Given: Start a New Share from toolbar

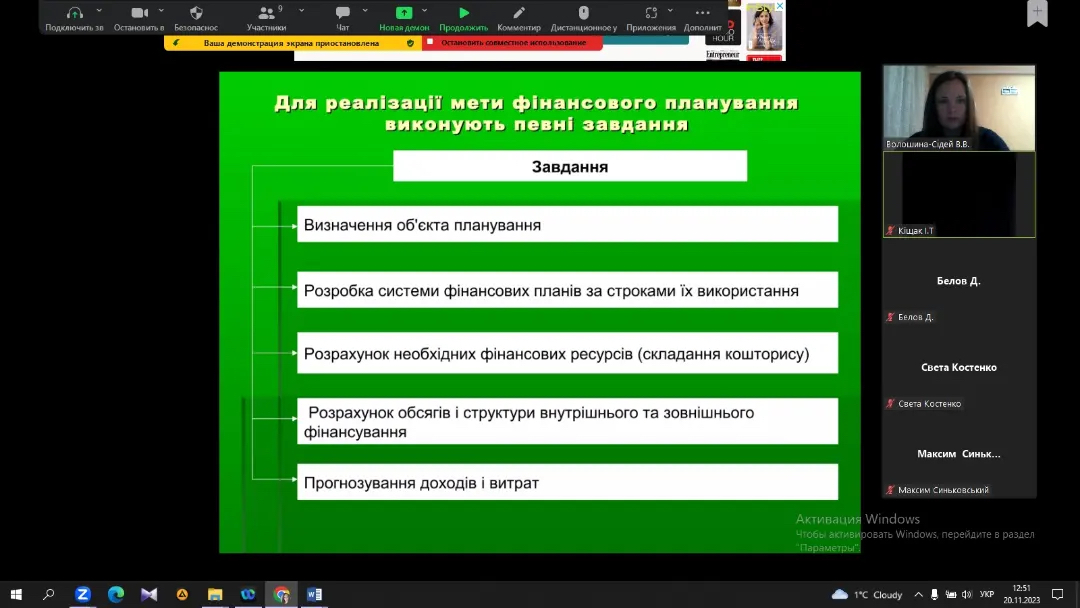Looking at the screenshot, I should click(404, 13).
